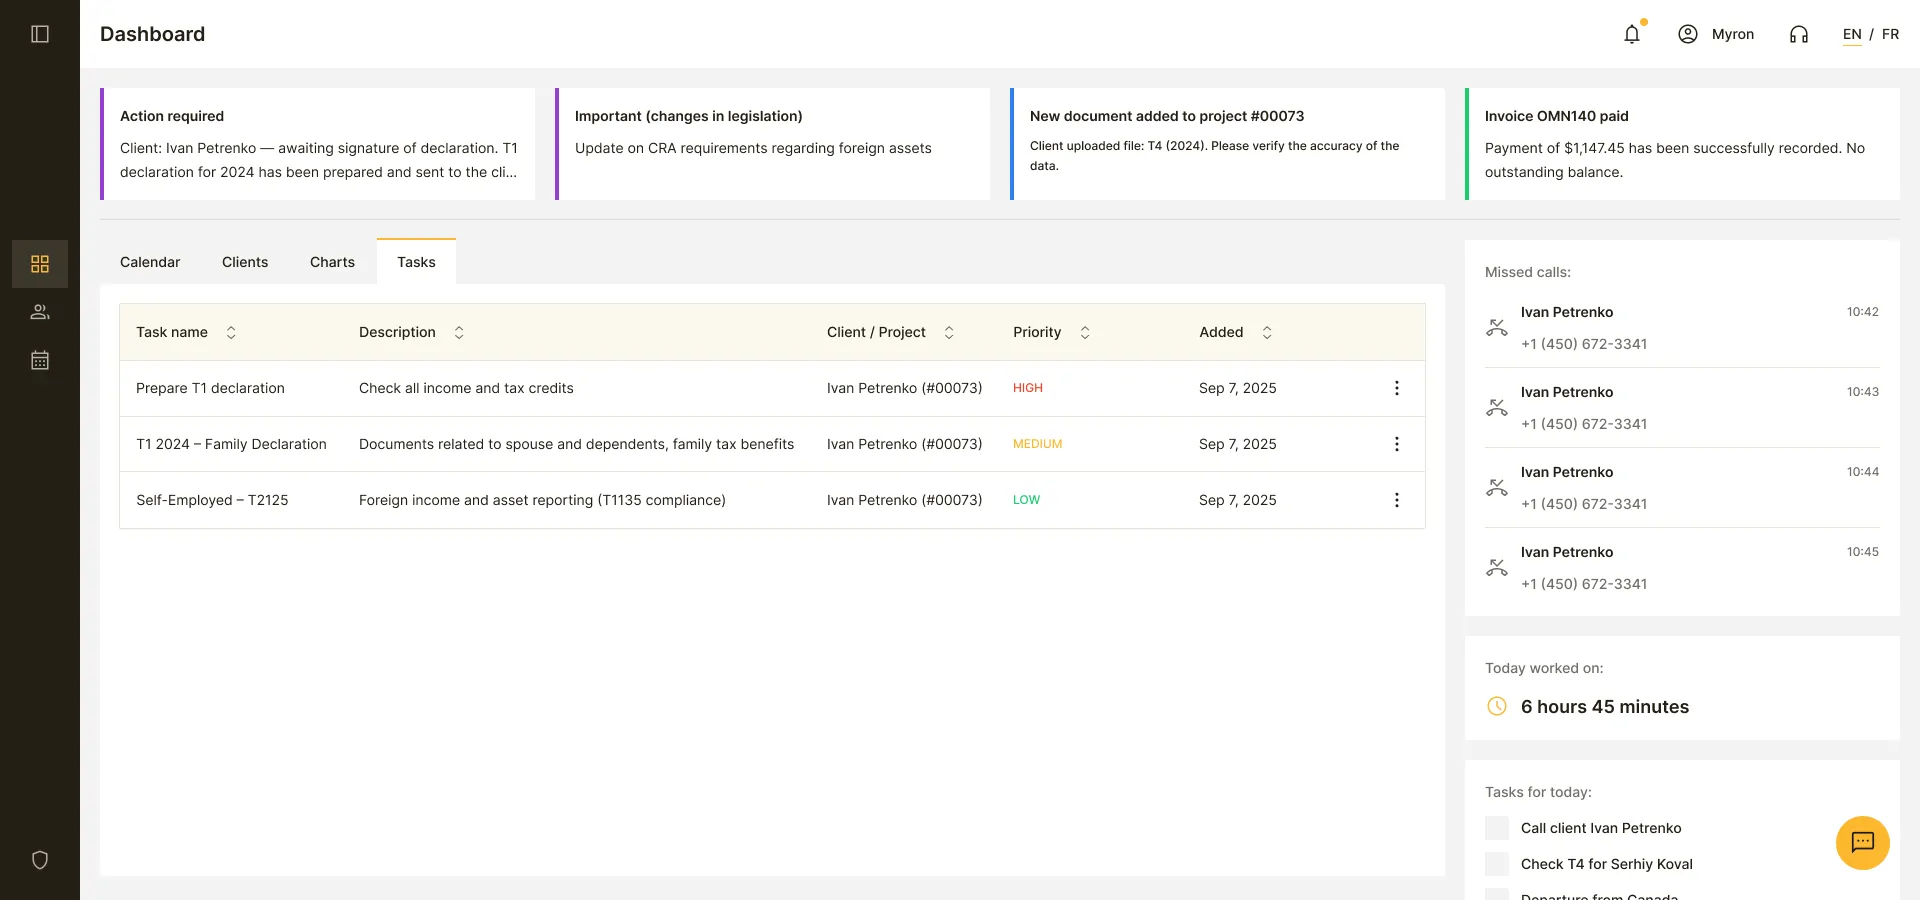This screenshot has height=900, width=1920.
Task: Open dashboard grid icon in sidebar
Action: pos(40,264)
